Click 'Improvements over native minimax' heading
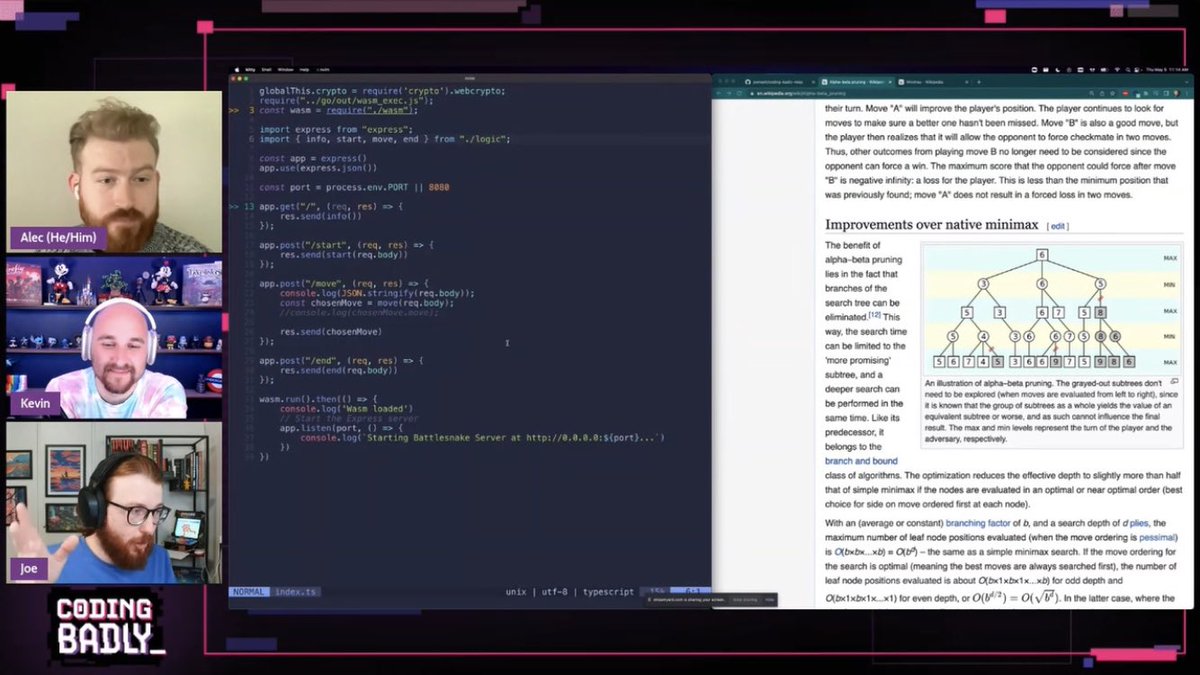This screenshot has height=675, width=1200. click(932, 226)
